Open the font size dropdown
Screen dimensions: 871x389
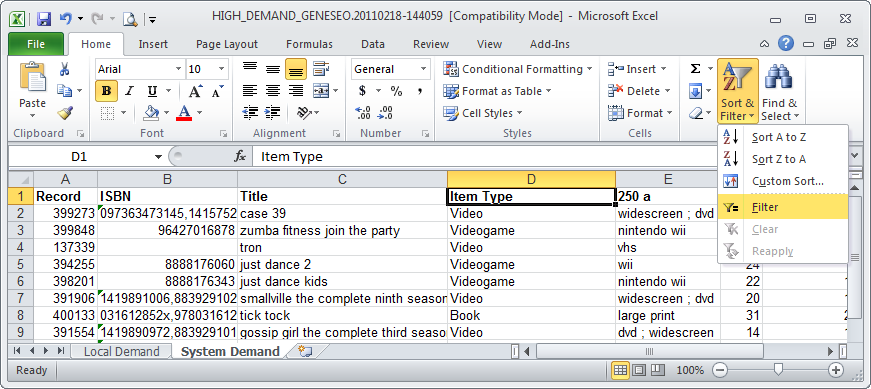point(222,69)
